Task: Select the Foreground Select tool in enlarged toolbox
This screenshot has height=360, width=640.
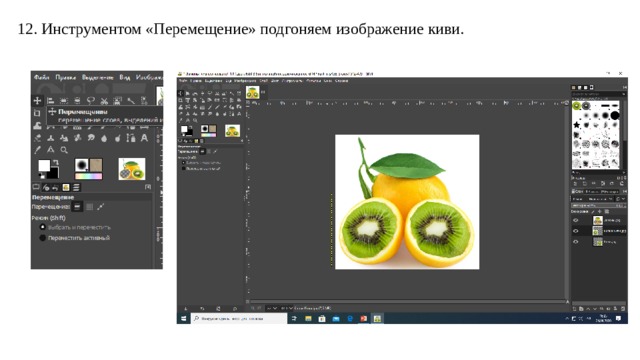Action: tap(118, 100)
